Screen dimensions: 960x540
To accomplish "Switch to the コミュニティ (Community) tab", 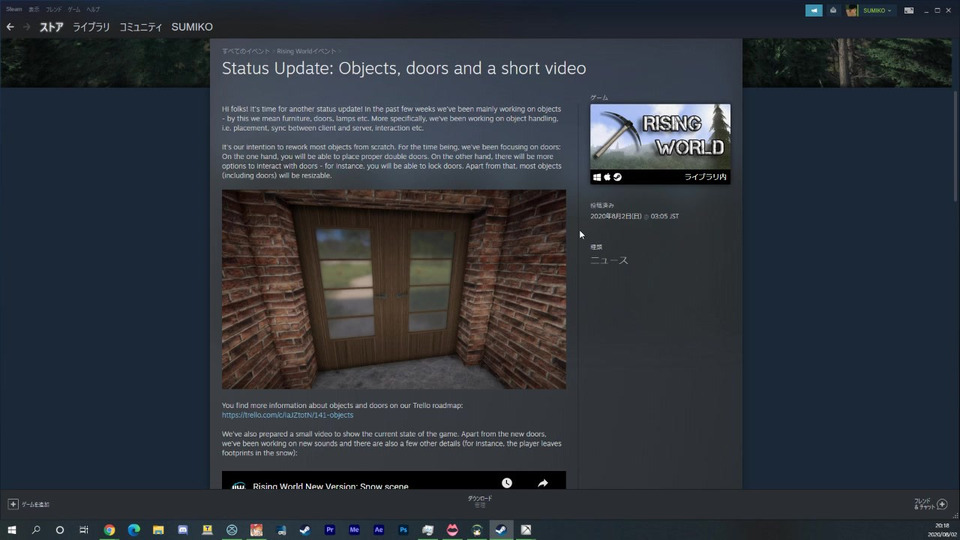I will [140, 27].
